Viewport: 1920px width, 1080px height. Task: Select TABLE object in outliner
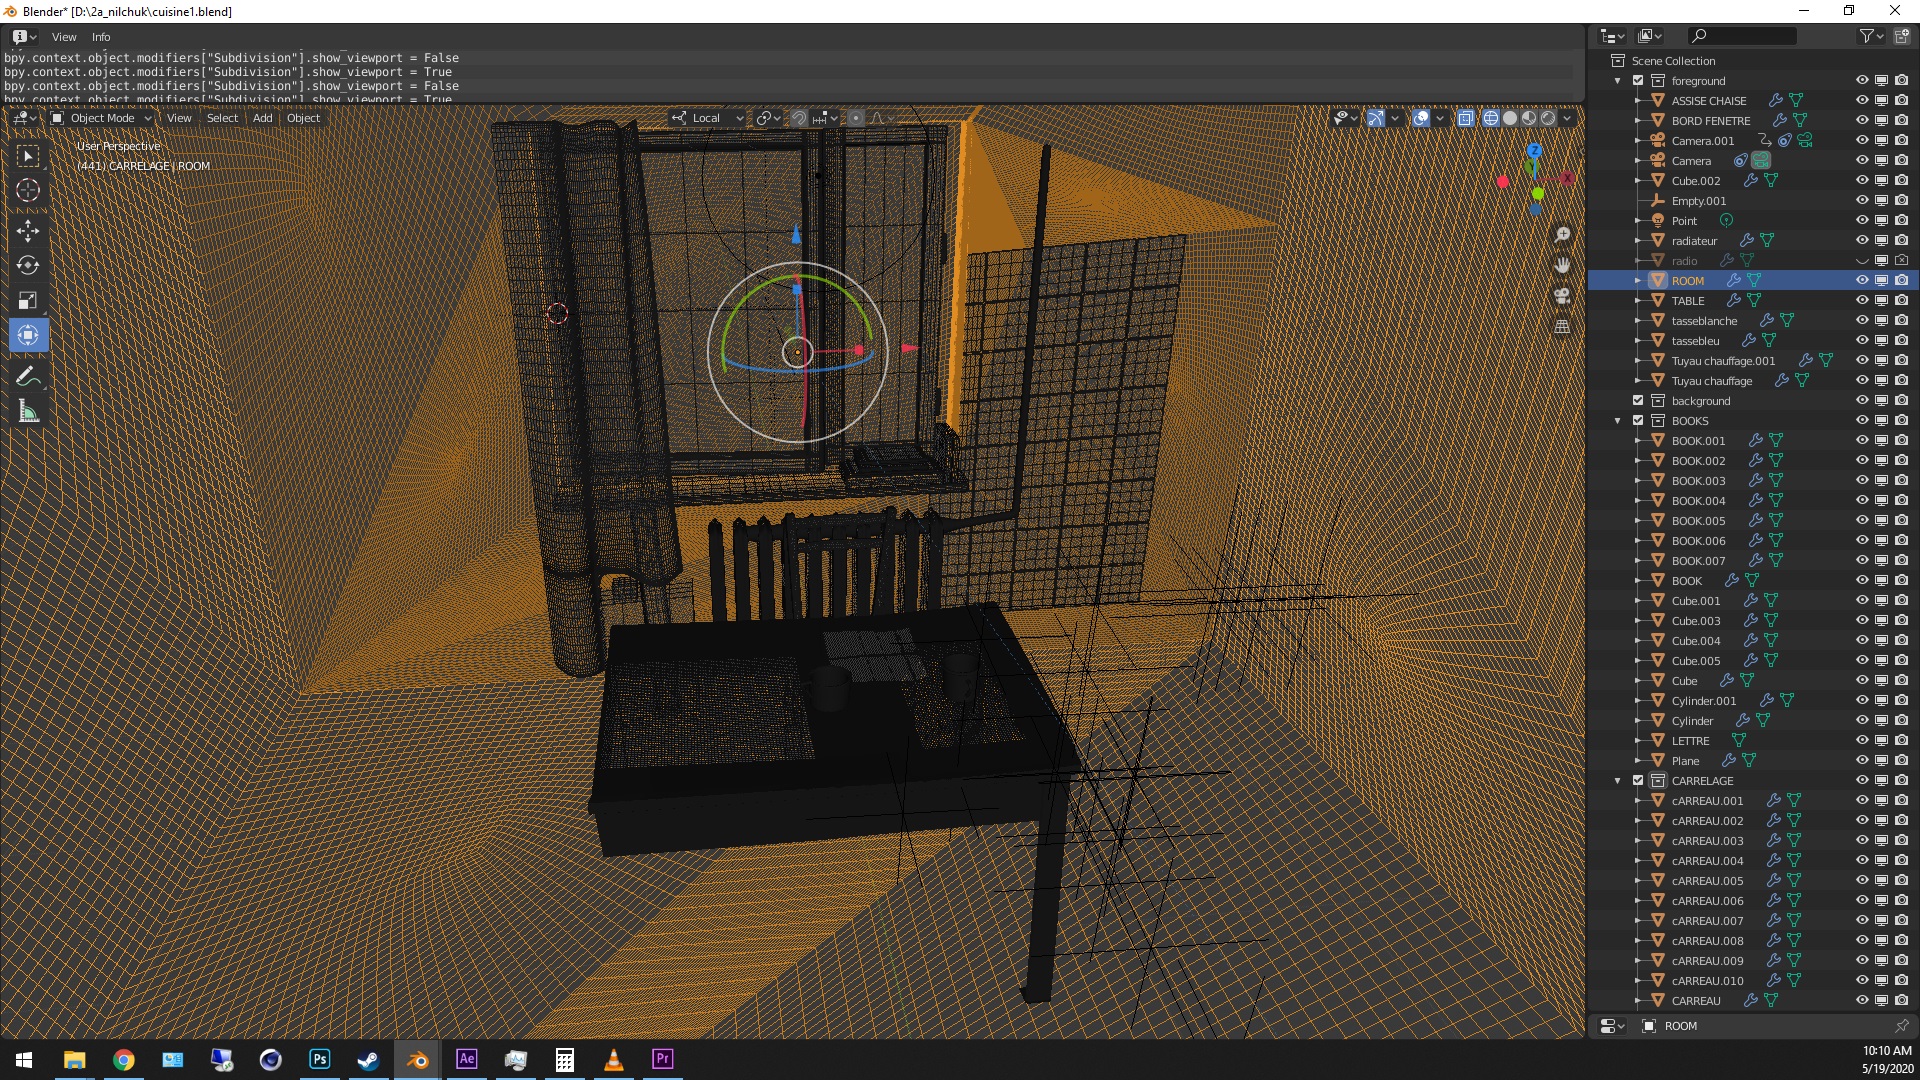click(x=1688, y=301)
